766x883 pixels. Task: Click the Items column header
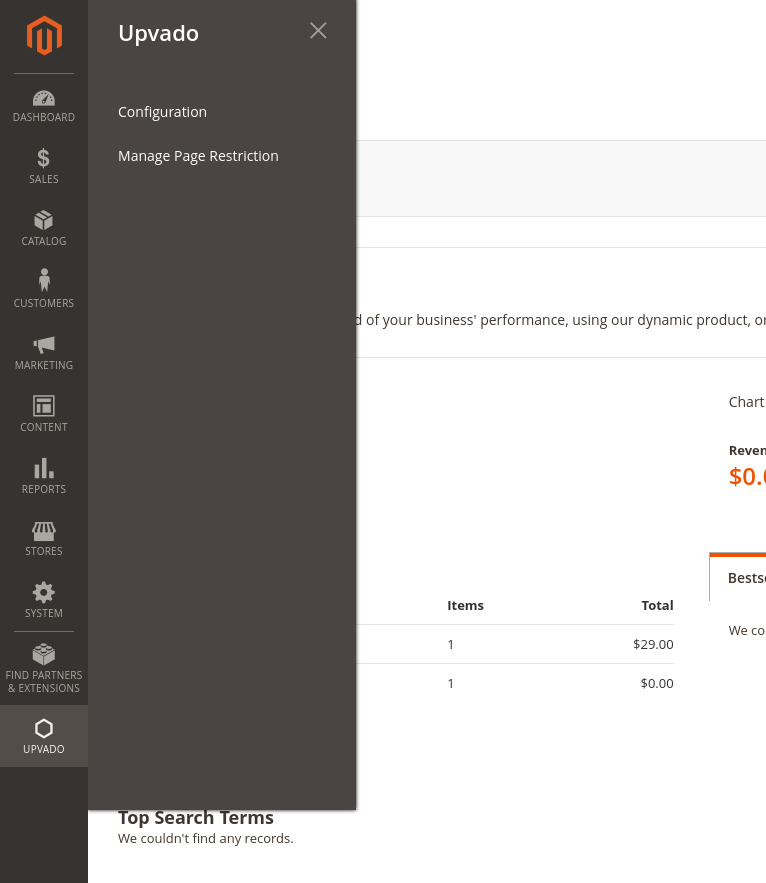(x=465, y=605)
